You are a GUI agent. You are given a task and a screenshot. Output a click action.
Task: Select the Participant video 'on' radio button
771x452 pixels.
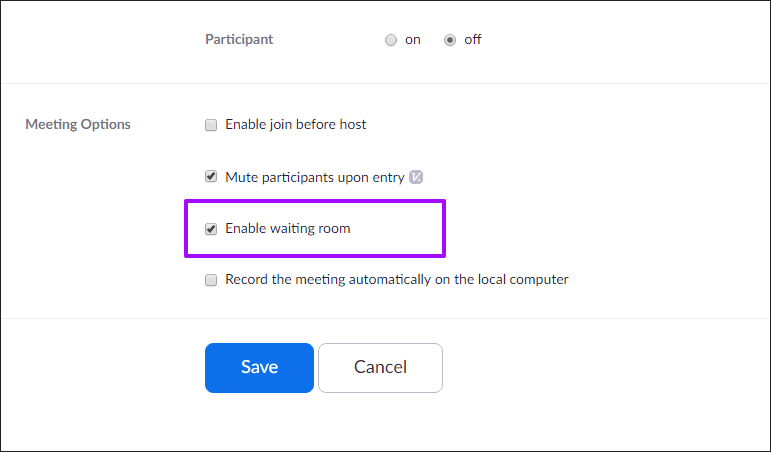(391, 40)
